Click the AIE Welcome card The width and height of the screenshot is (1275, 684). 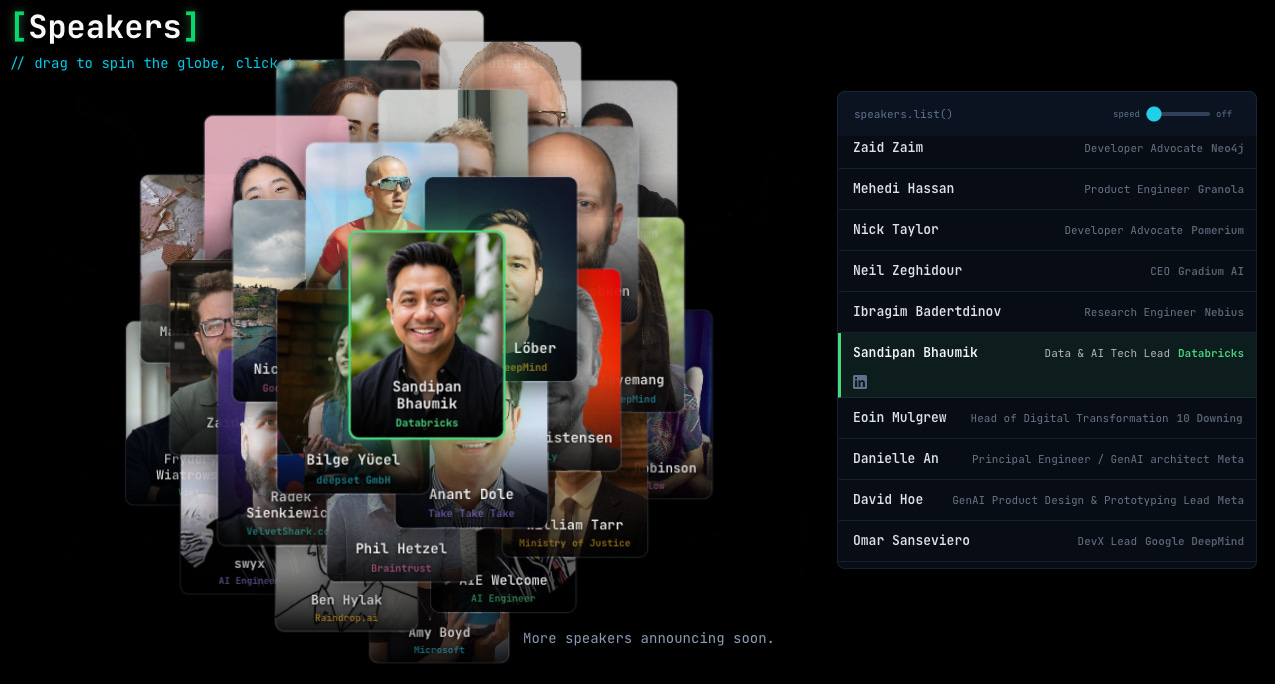503,587
